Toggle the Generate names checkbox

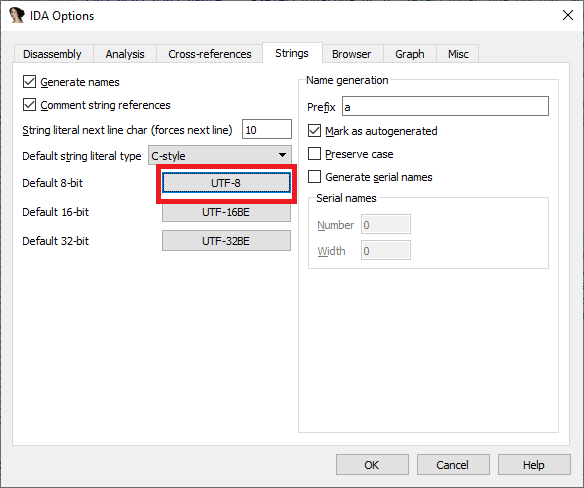click(x=29, y=82)
